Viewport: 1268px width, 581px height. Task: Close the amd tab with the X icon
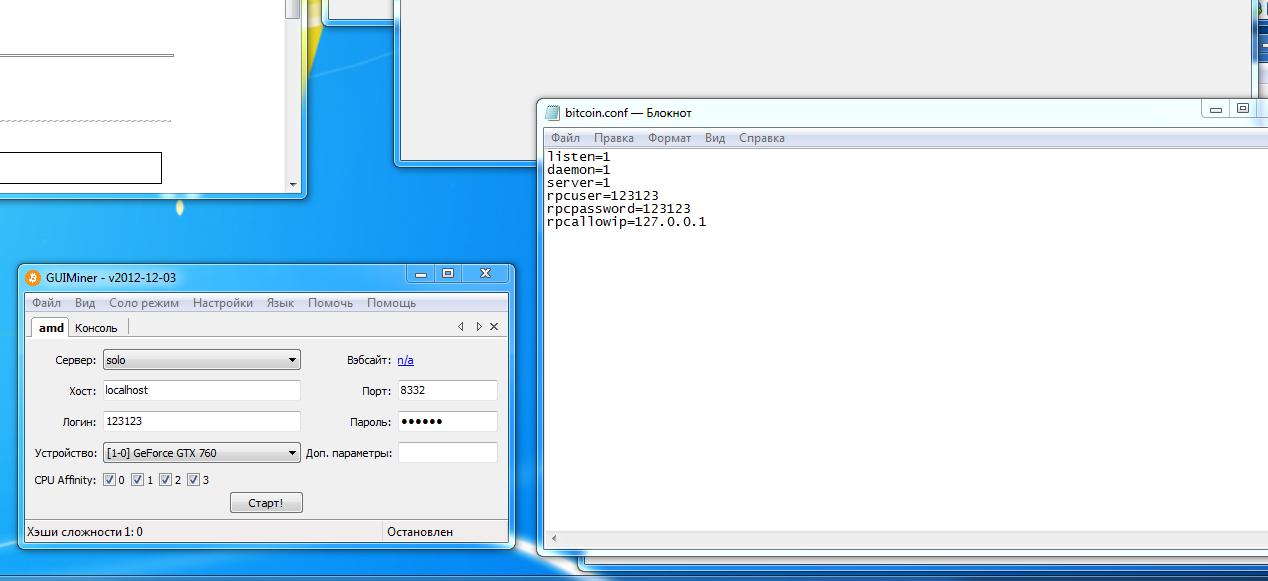[494, 327]
